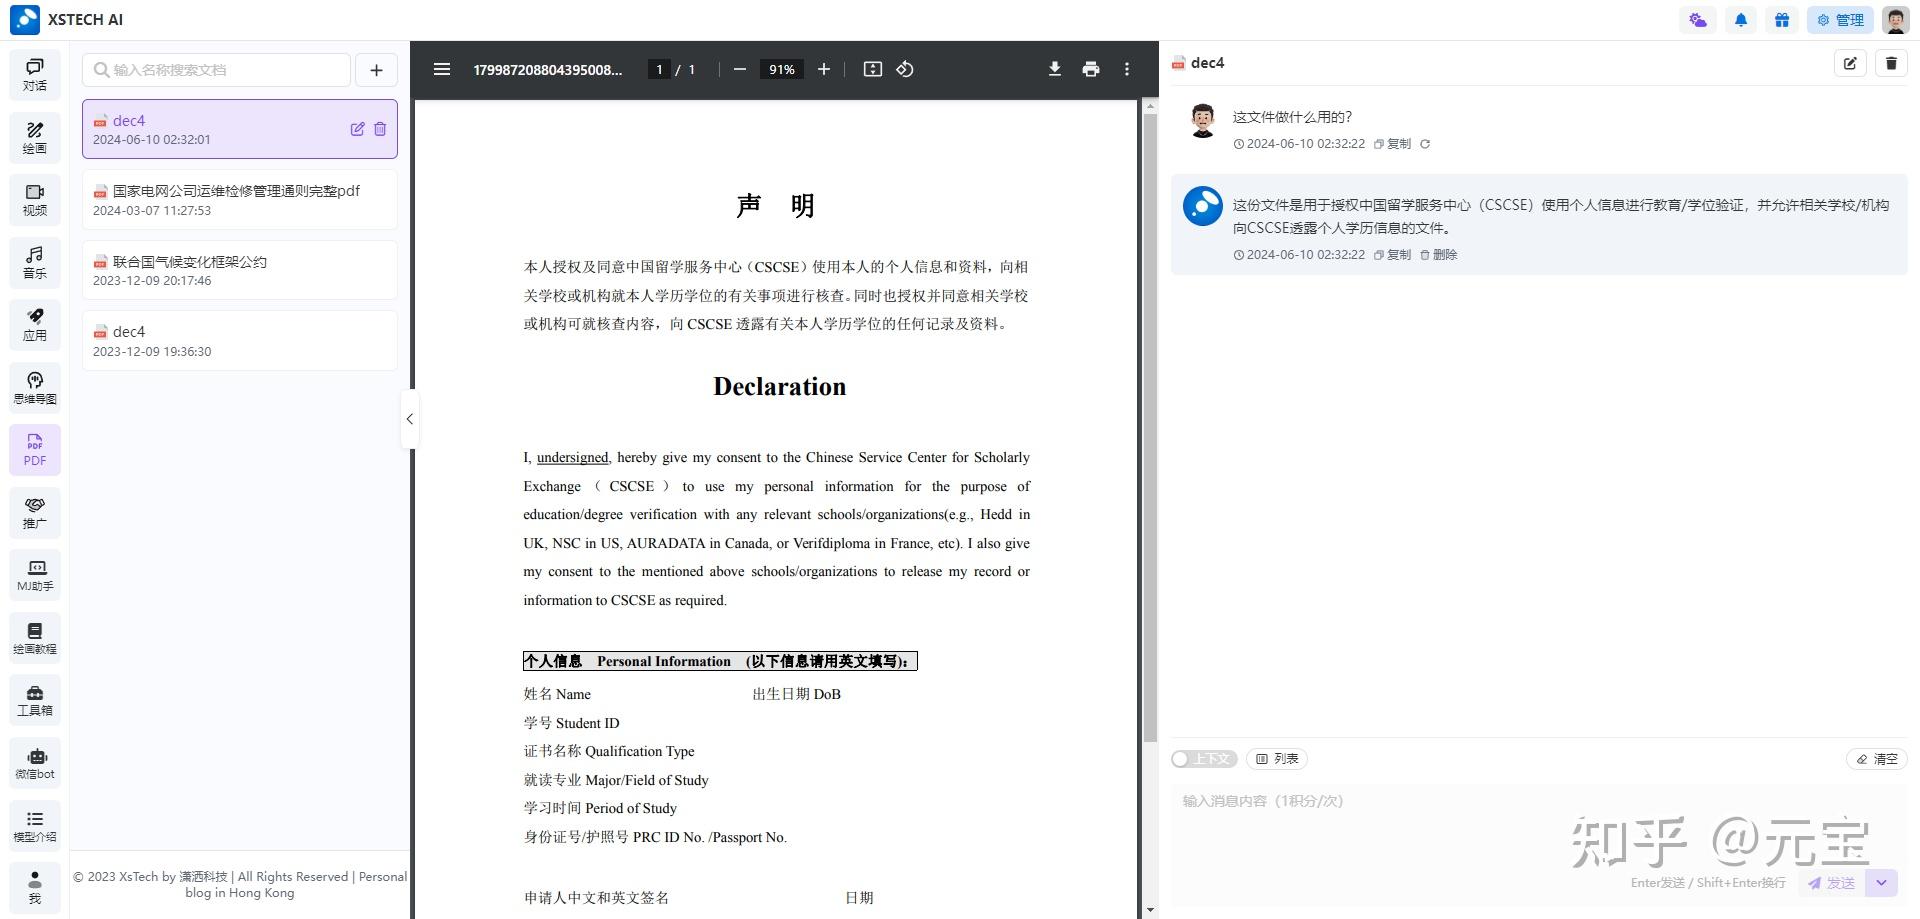Image resolution: width=1920 pixels, height=919 pixels.
Task: Clear the chat with 清空 button
Action: click(x=1877, y=759)
